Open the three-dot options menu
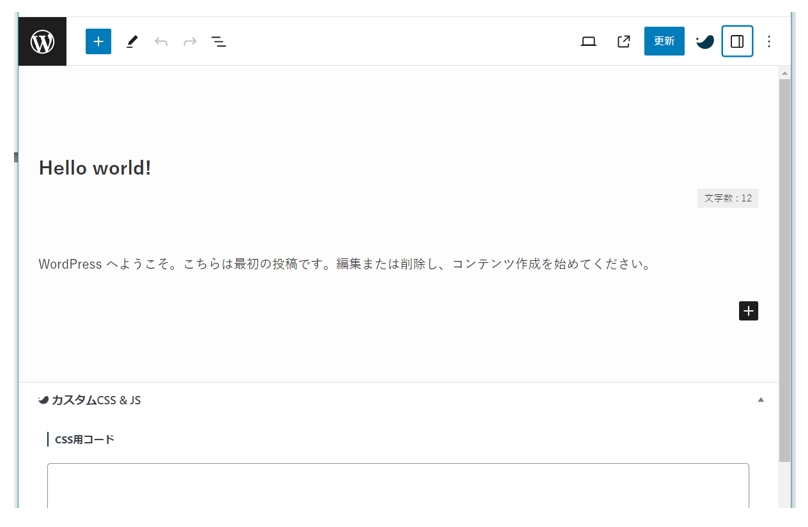The image size is (808, 527). click(769, 41)
